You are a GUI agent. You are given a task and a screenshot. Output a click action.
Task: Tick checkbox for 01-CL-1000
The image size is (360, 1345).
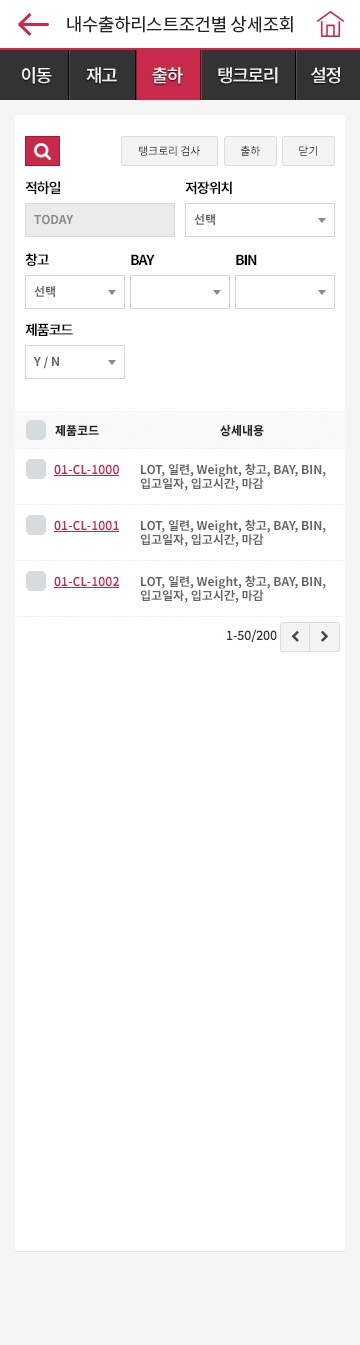[36, 468]
